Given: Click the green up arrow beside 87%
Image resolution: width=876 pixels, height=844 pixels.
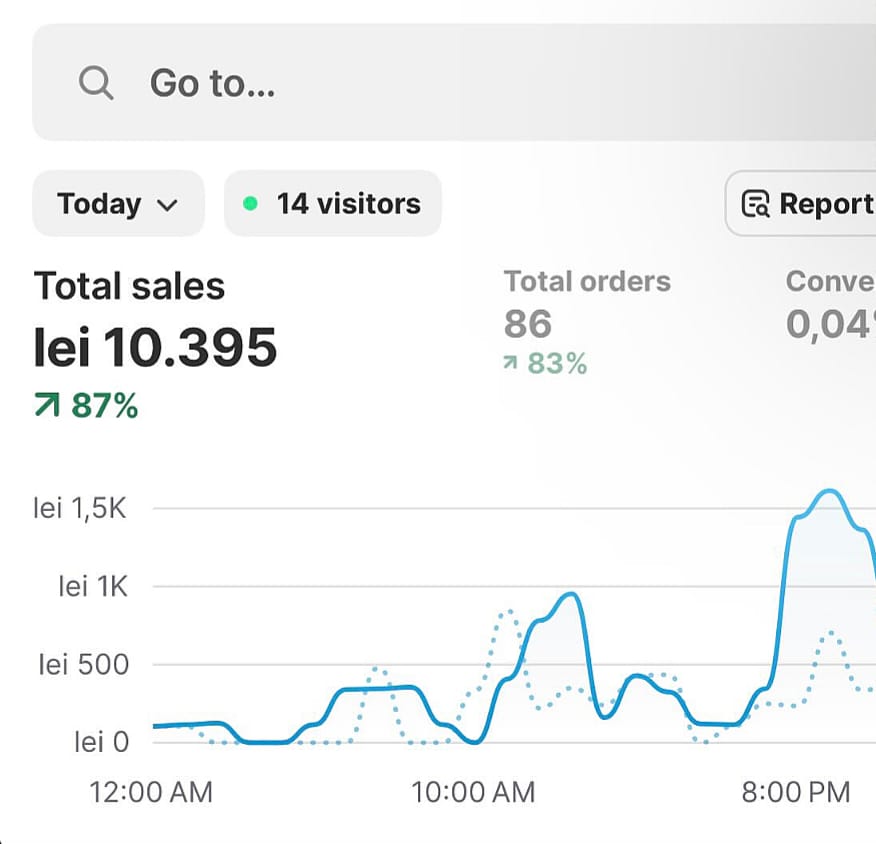Looking at the screenshot, I should pos(47,407).
